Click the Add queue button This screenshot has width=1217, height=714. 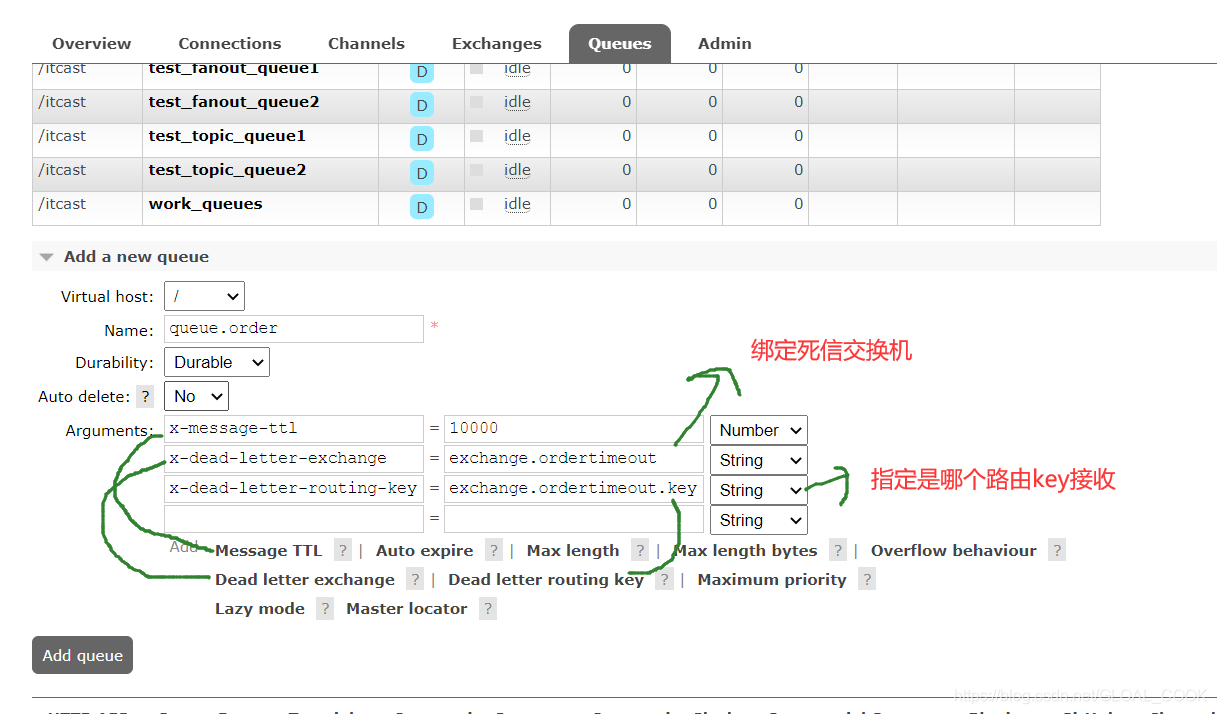point(82,655)
